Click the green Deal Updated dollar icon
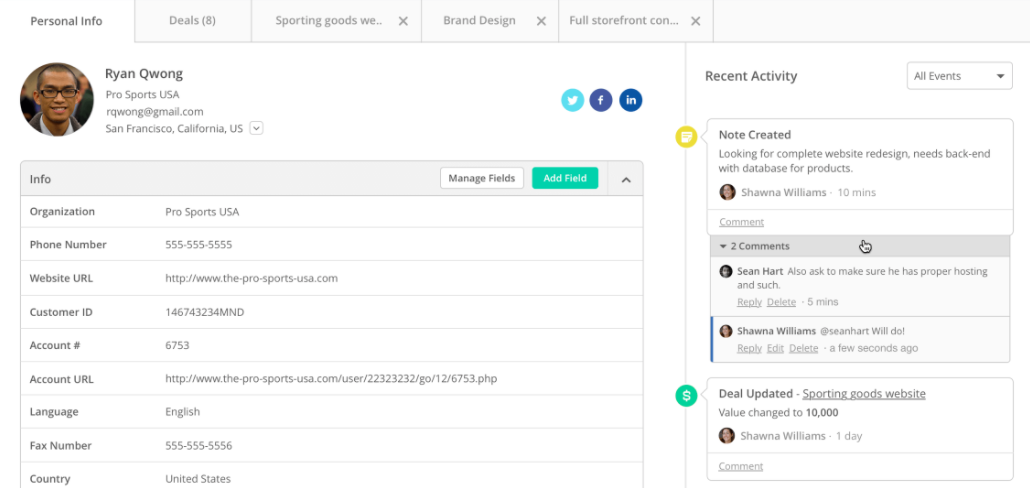Image resolution: width=1030 pixels, height=488 pixels. pos(686,396)
